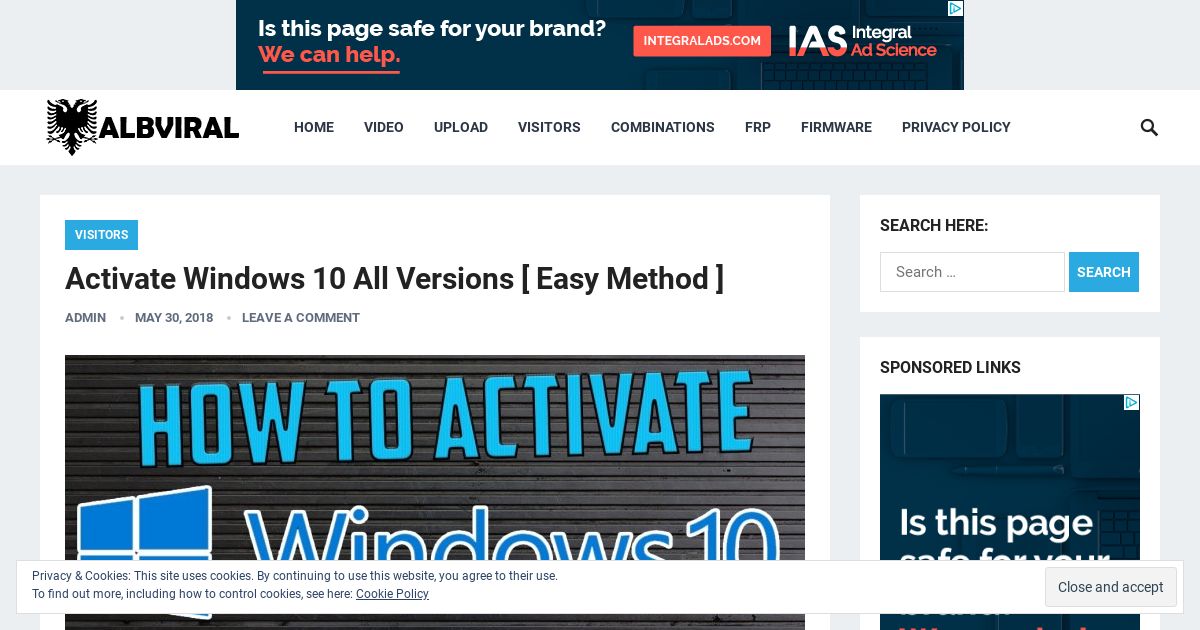The image size is (1200, 630).
Task: Open the Admin author link
Action: pos(85,318)
